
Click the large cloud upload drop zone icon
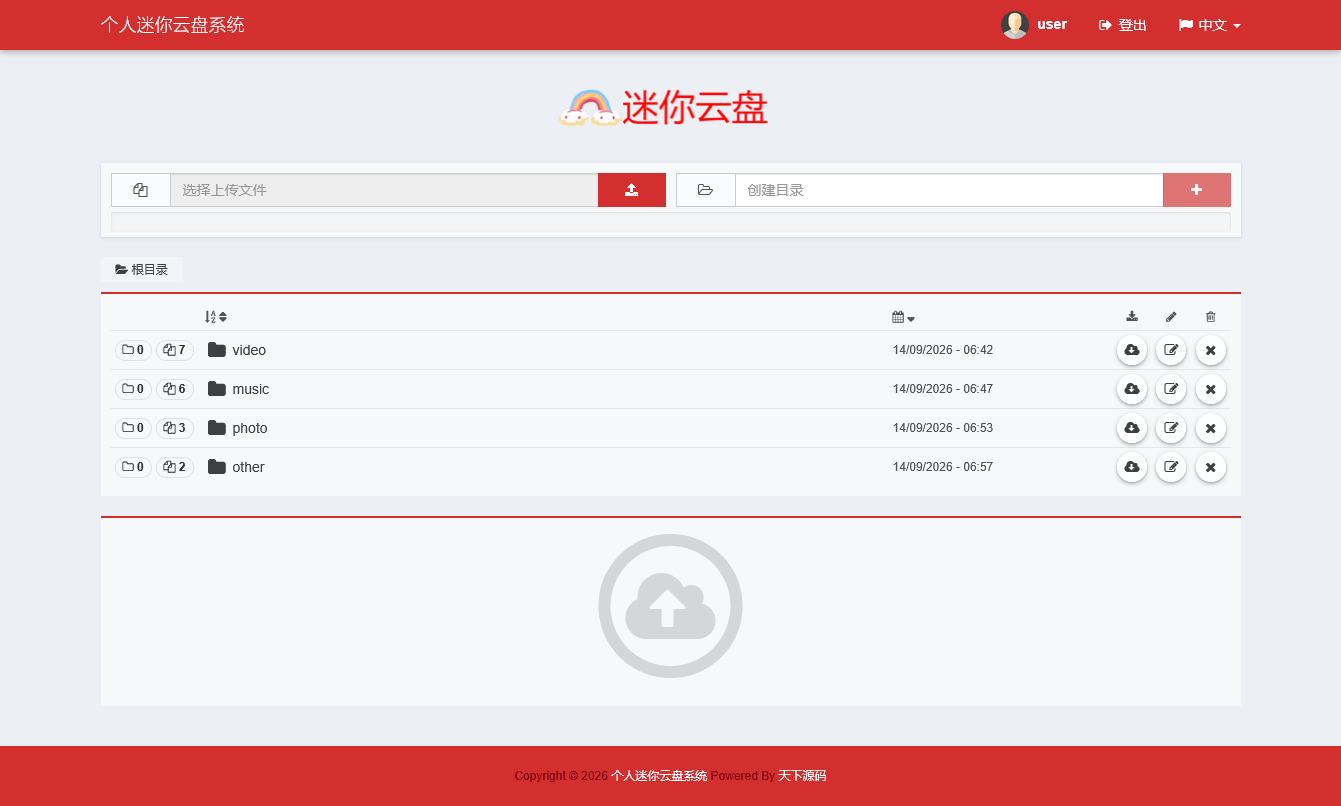point(670,606)
